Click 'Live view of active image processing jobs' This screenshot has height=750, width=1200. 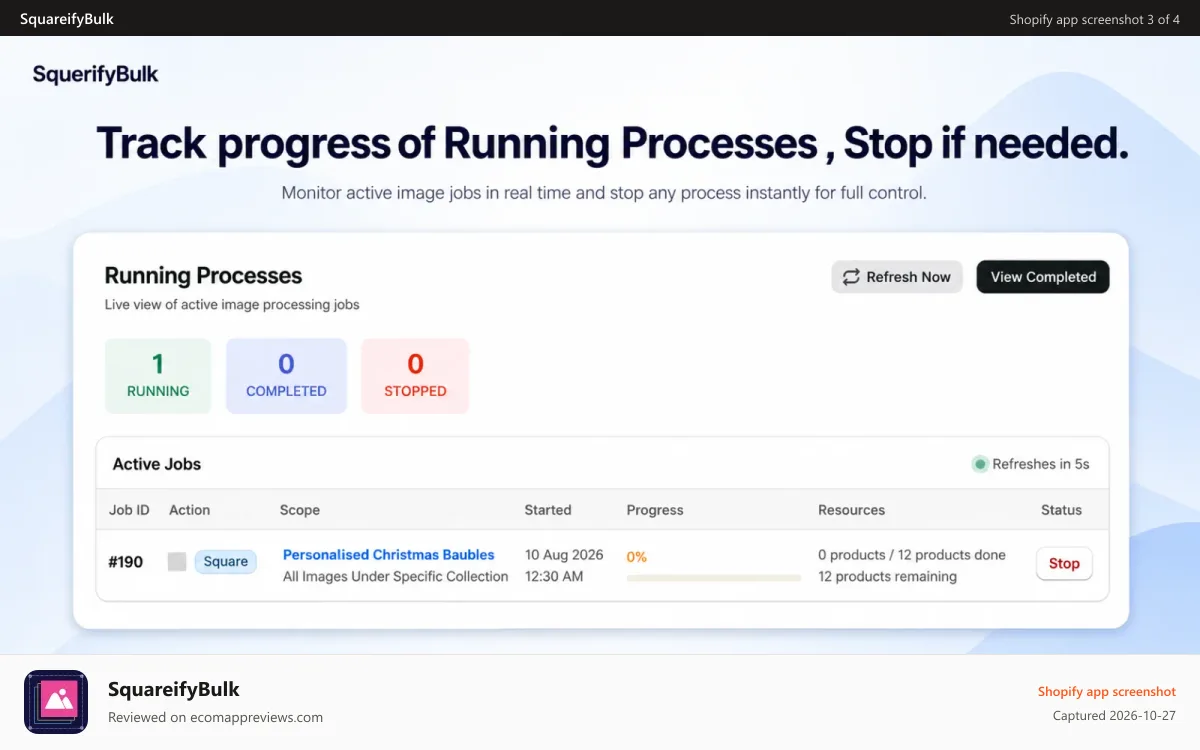tap(232, 304)
